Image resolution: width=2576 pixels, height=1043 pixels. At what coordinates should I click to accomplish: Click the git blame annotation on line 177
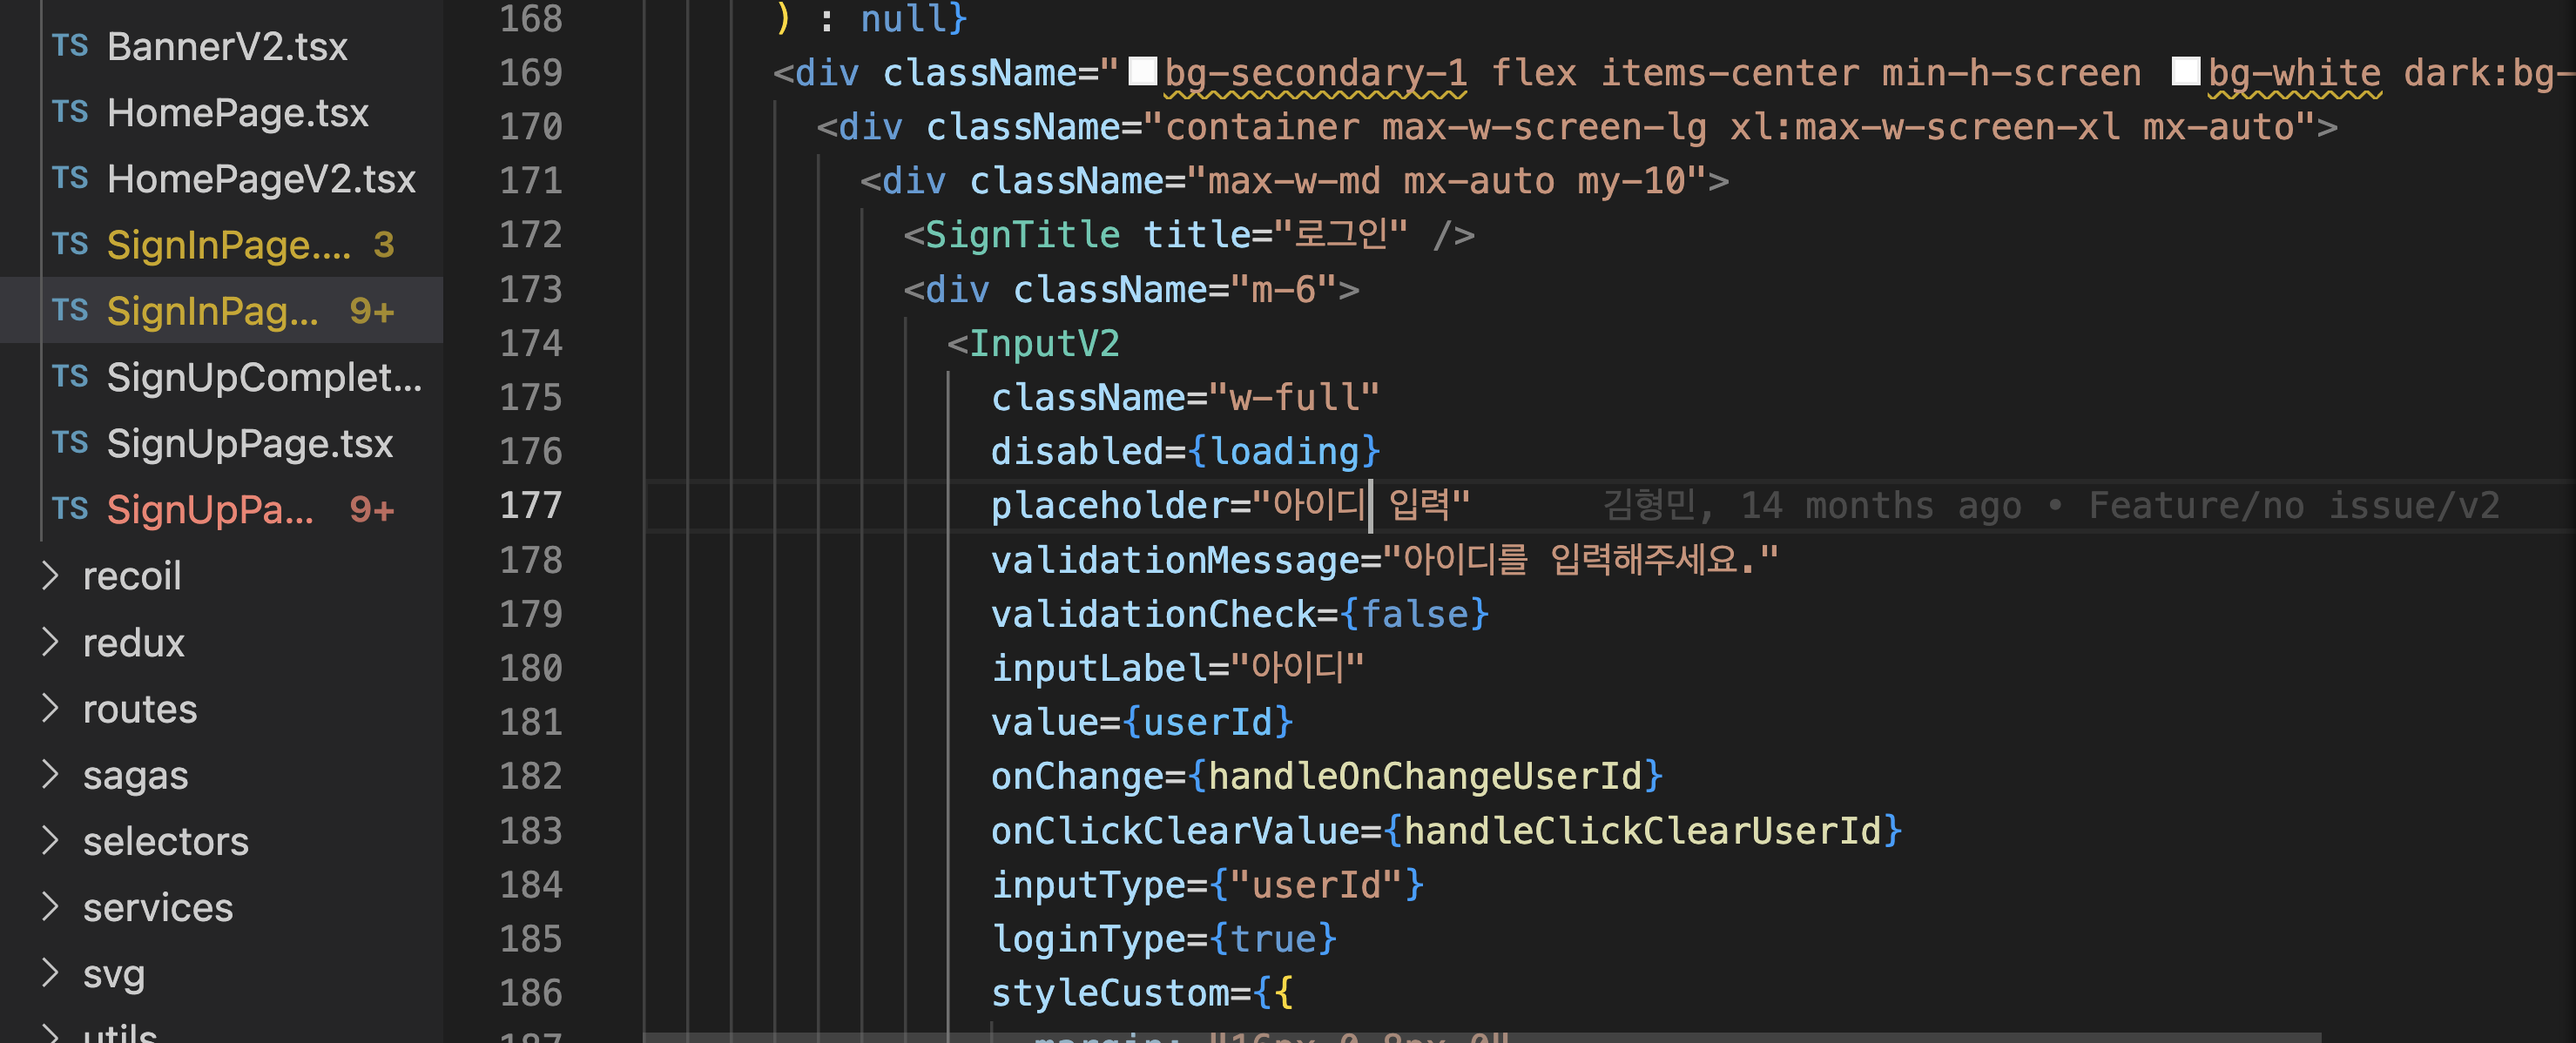click(x=2050, y=506)
